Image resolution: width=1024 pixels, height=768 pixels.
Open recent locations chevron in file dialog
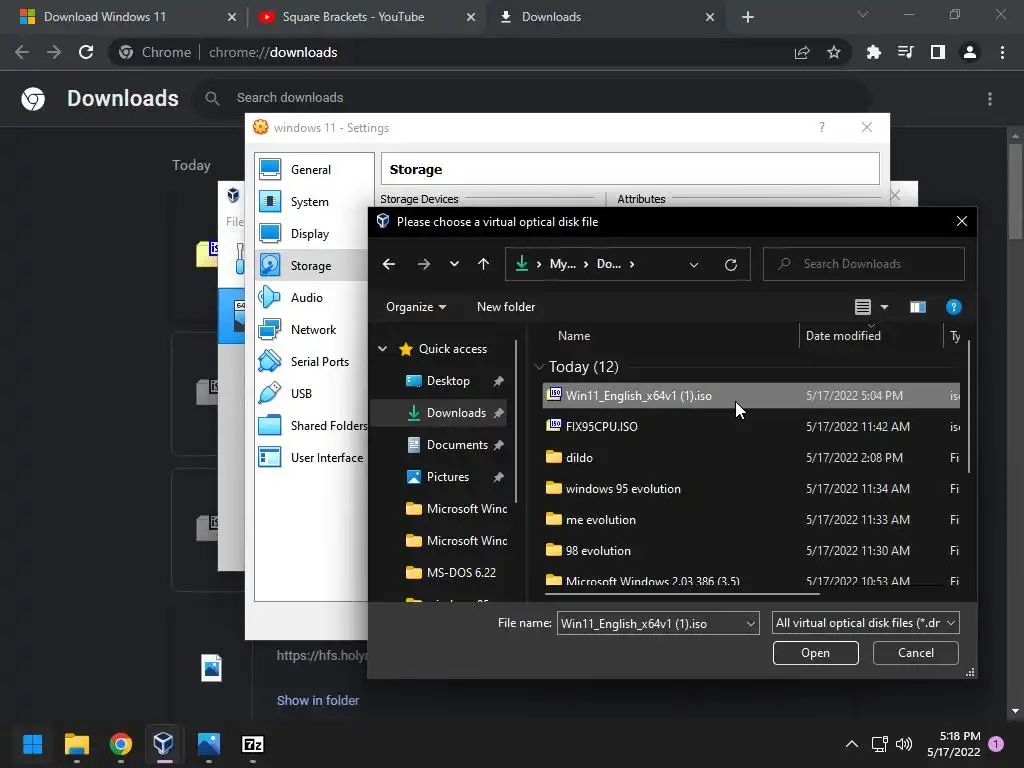click(x=454, y=264)
